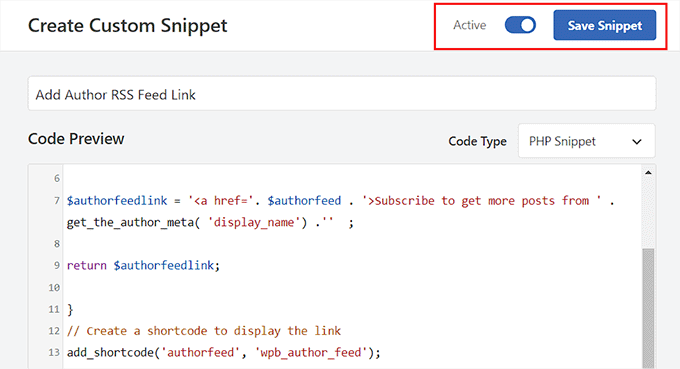Click the code line starting with 'return $authorfeedlink;'
Image resolution: width=680 pixels, height=369 pixels.
(x=143, y=265)
